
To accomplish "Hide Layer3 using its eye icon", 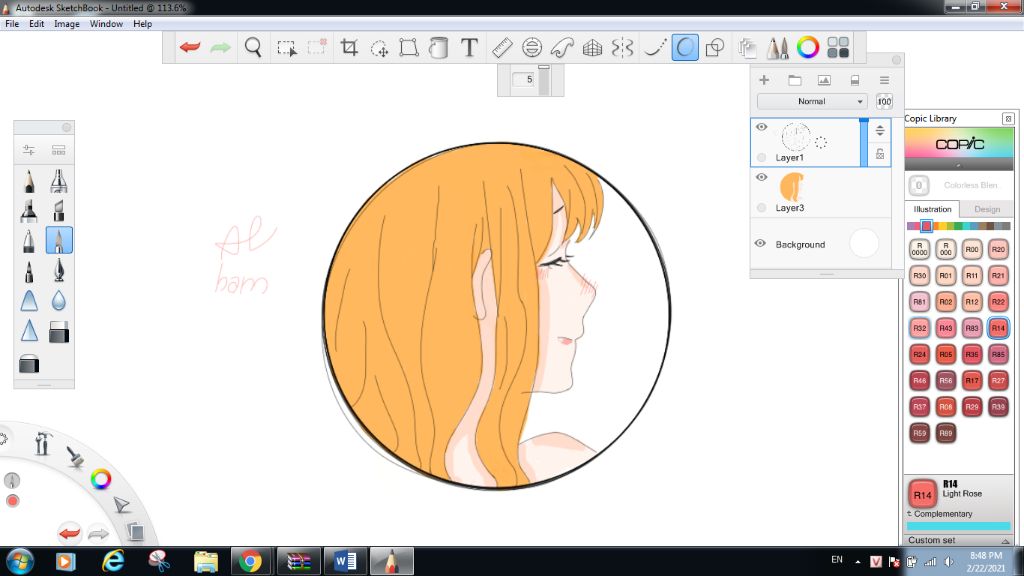I will tap(761, 177).
